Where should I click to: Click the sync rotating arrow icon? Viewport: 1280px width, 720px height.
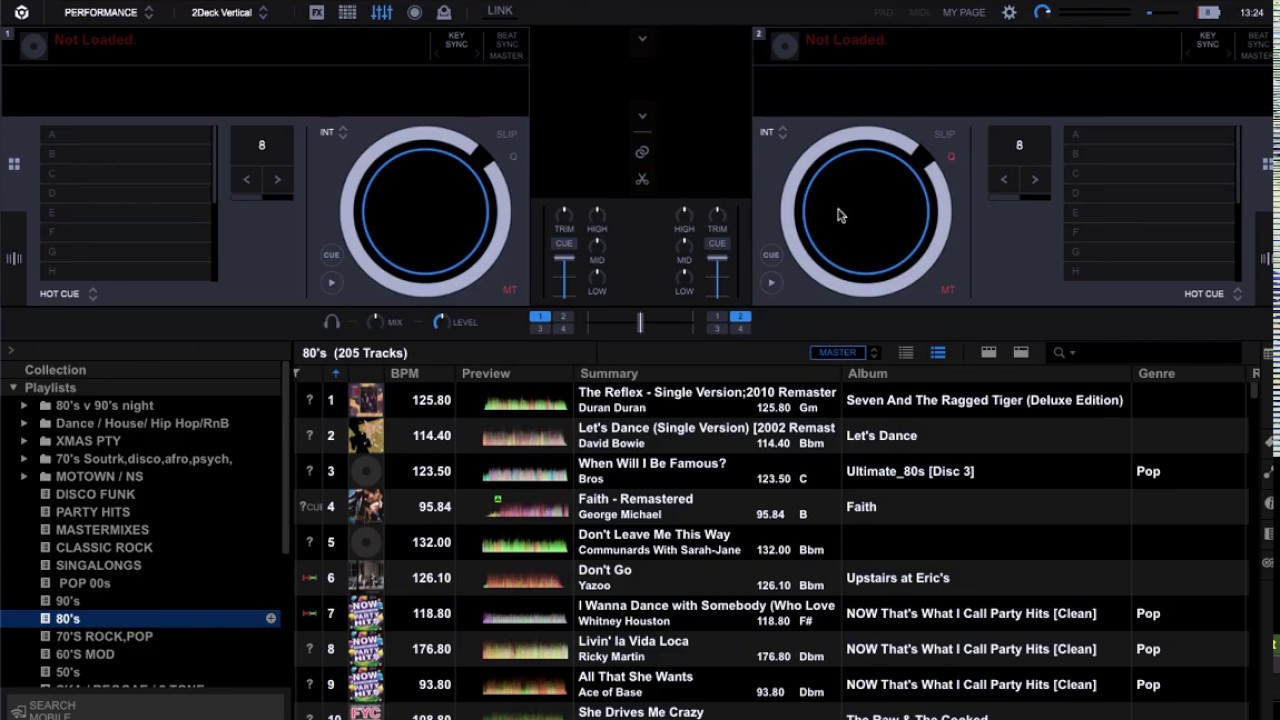pyautogui.click(x=1042, y=12)
